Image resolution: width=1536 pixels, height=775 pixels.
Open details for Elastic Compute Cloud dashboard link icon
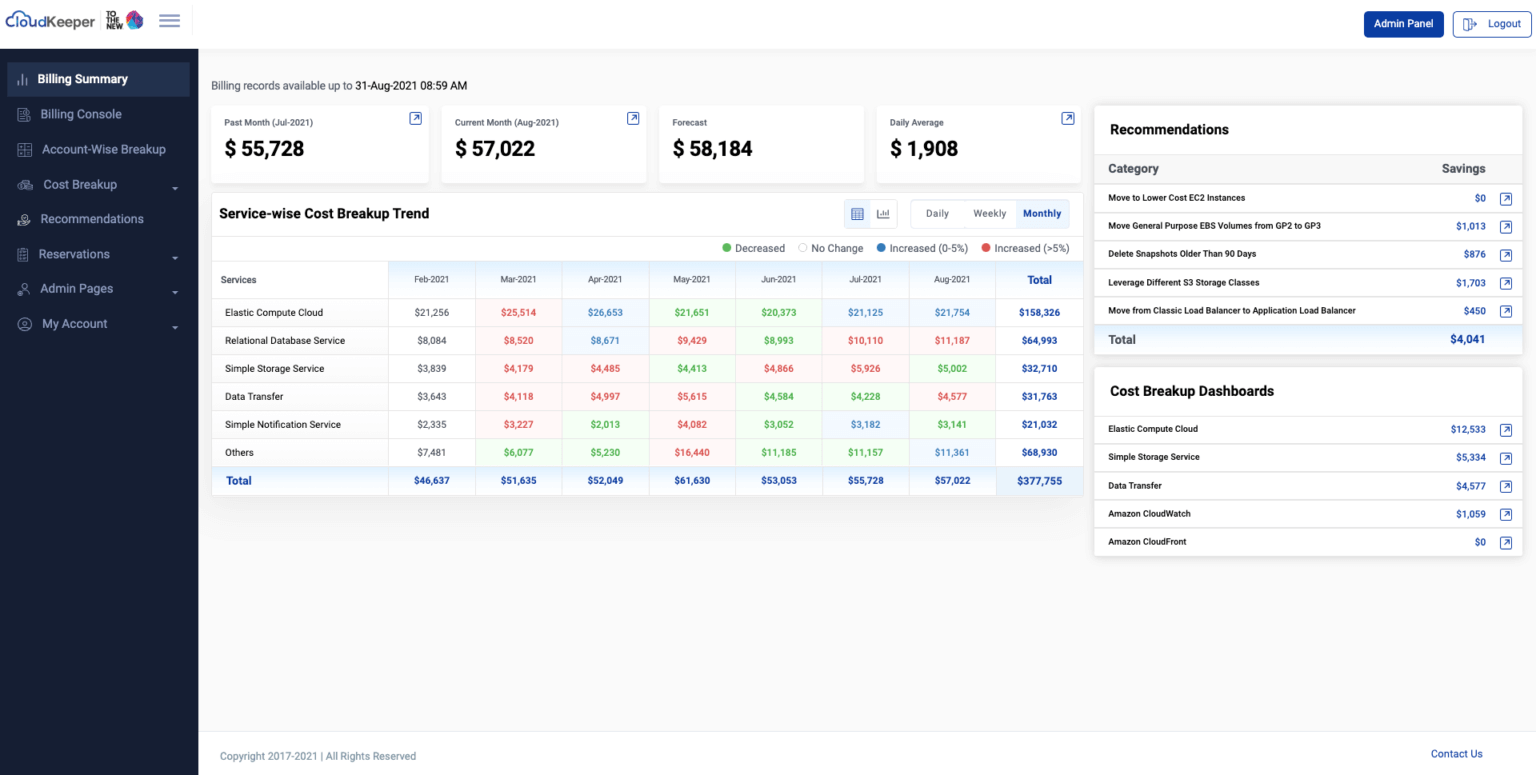[x=1505, y=429]
